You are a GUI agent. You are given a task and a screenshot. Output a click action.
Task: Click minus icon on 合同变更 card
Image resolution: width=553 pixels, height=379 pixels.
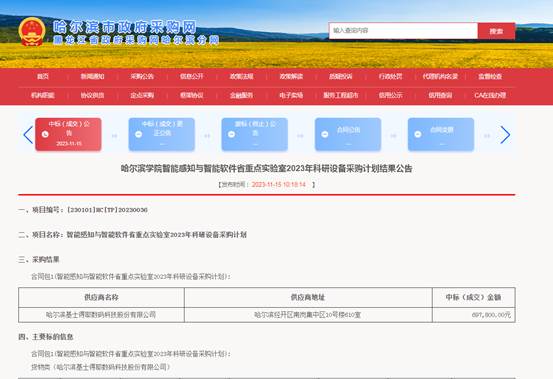pos(418,134)
